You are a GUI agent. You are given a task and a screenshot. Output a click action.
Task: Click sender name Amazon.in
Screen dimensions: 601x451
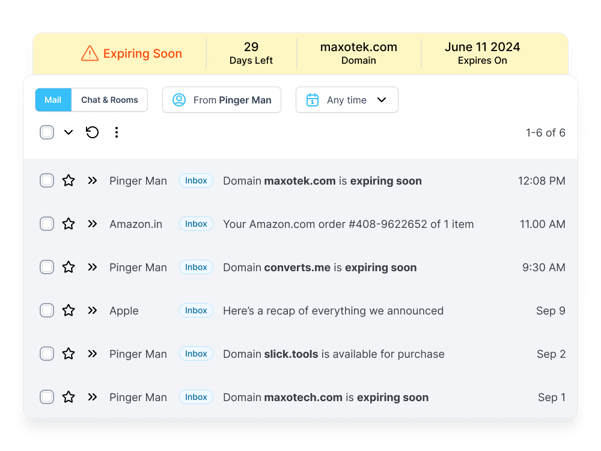136,224
